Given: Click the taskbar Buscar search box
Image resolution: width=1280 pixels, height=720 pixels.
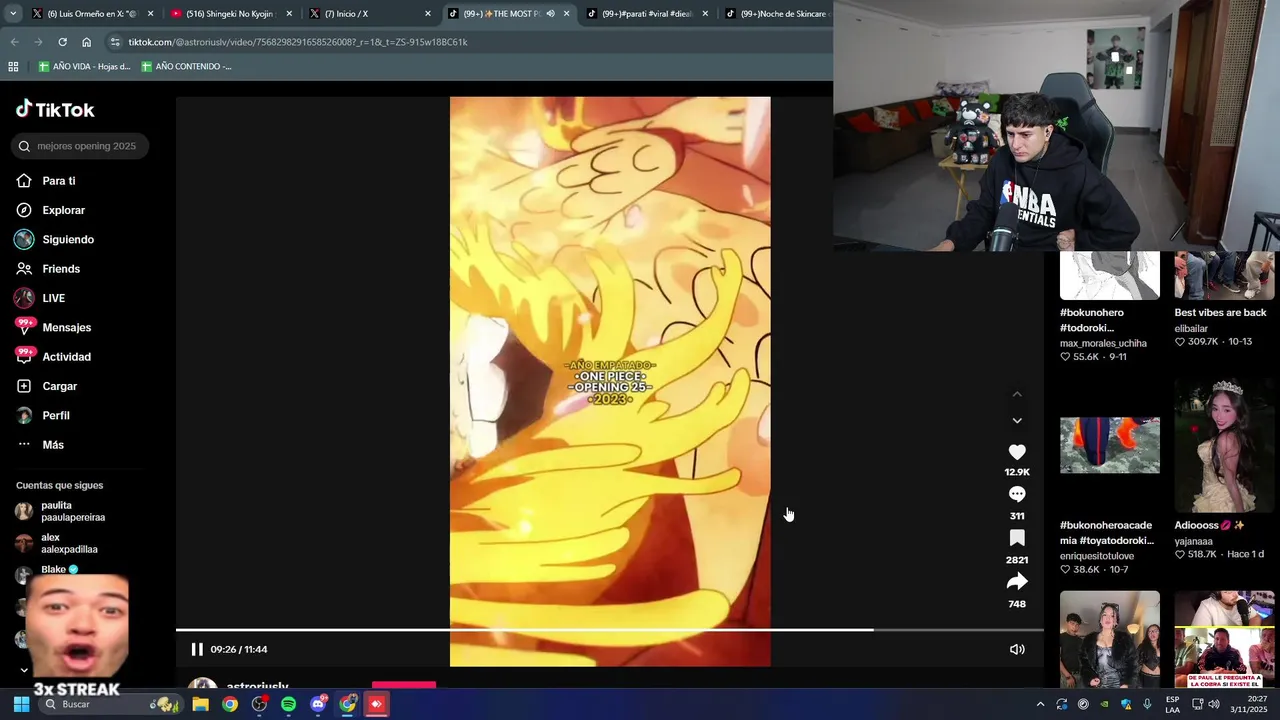Looking at the screenshot, I should click(110, 704).
